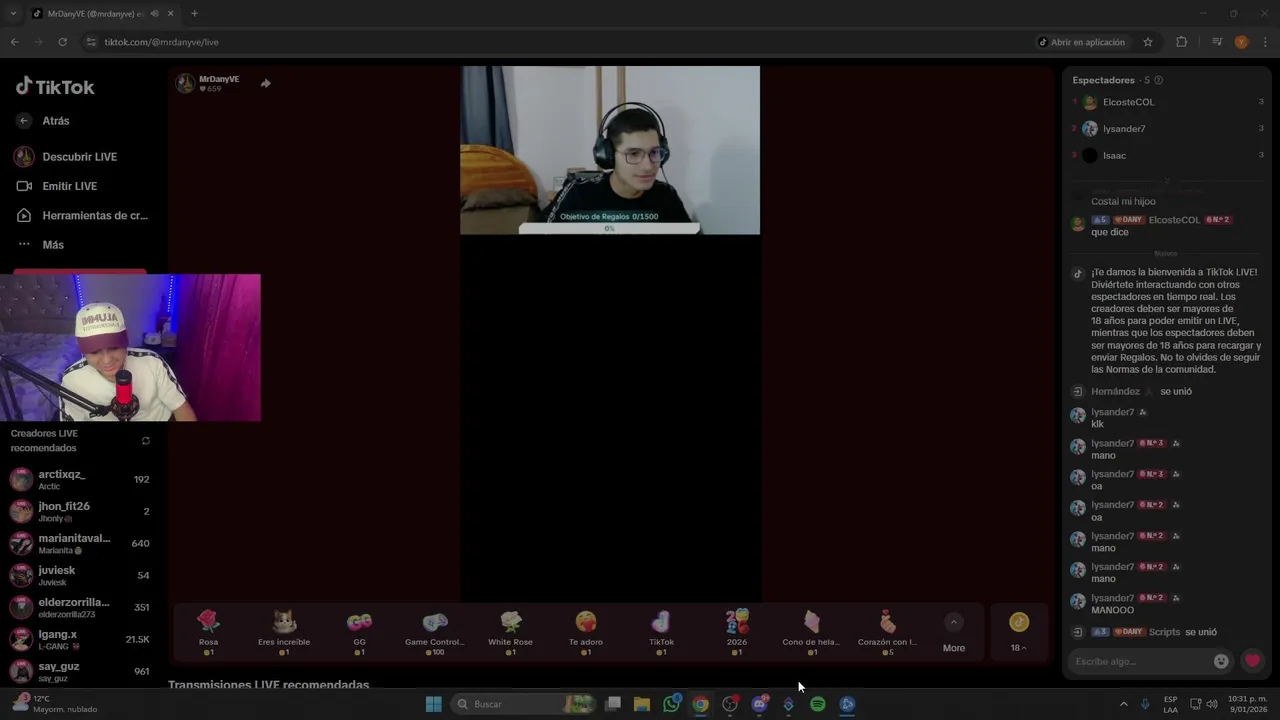The image size is (1280, 720).
Task: Open the volume control in tray
Action: (x=1212, y=704)
